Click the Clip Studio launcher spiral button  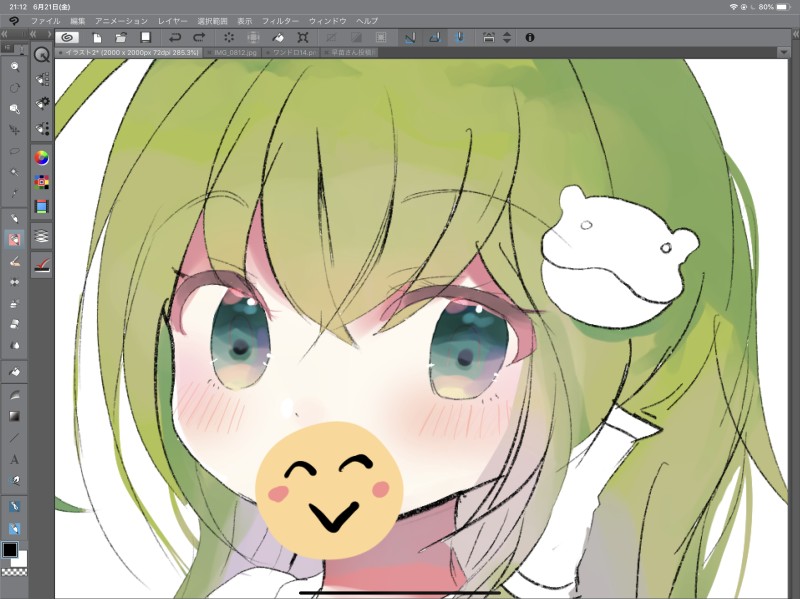pyautogui.click(x=67, y=37)
